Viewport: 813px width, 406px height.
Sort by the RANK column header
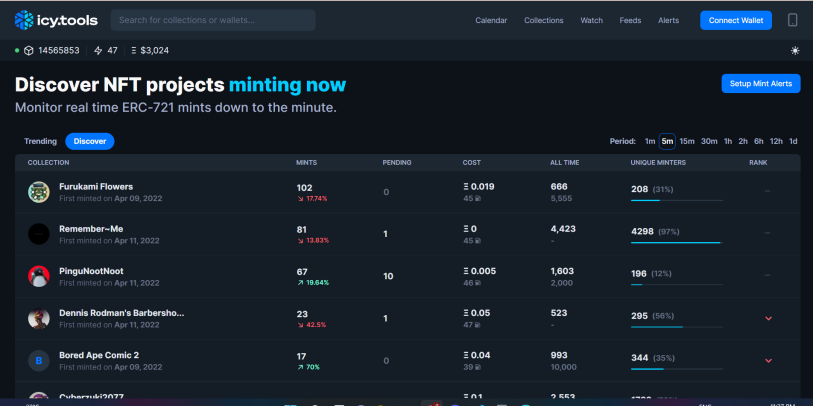(758, 162)
